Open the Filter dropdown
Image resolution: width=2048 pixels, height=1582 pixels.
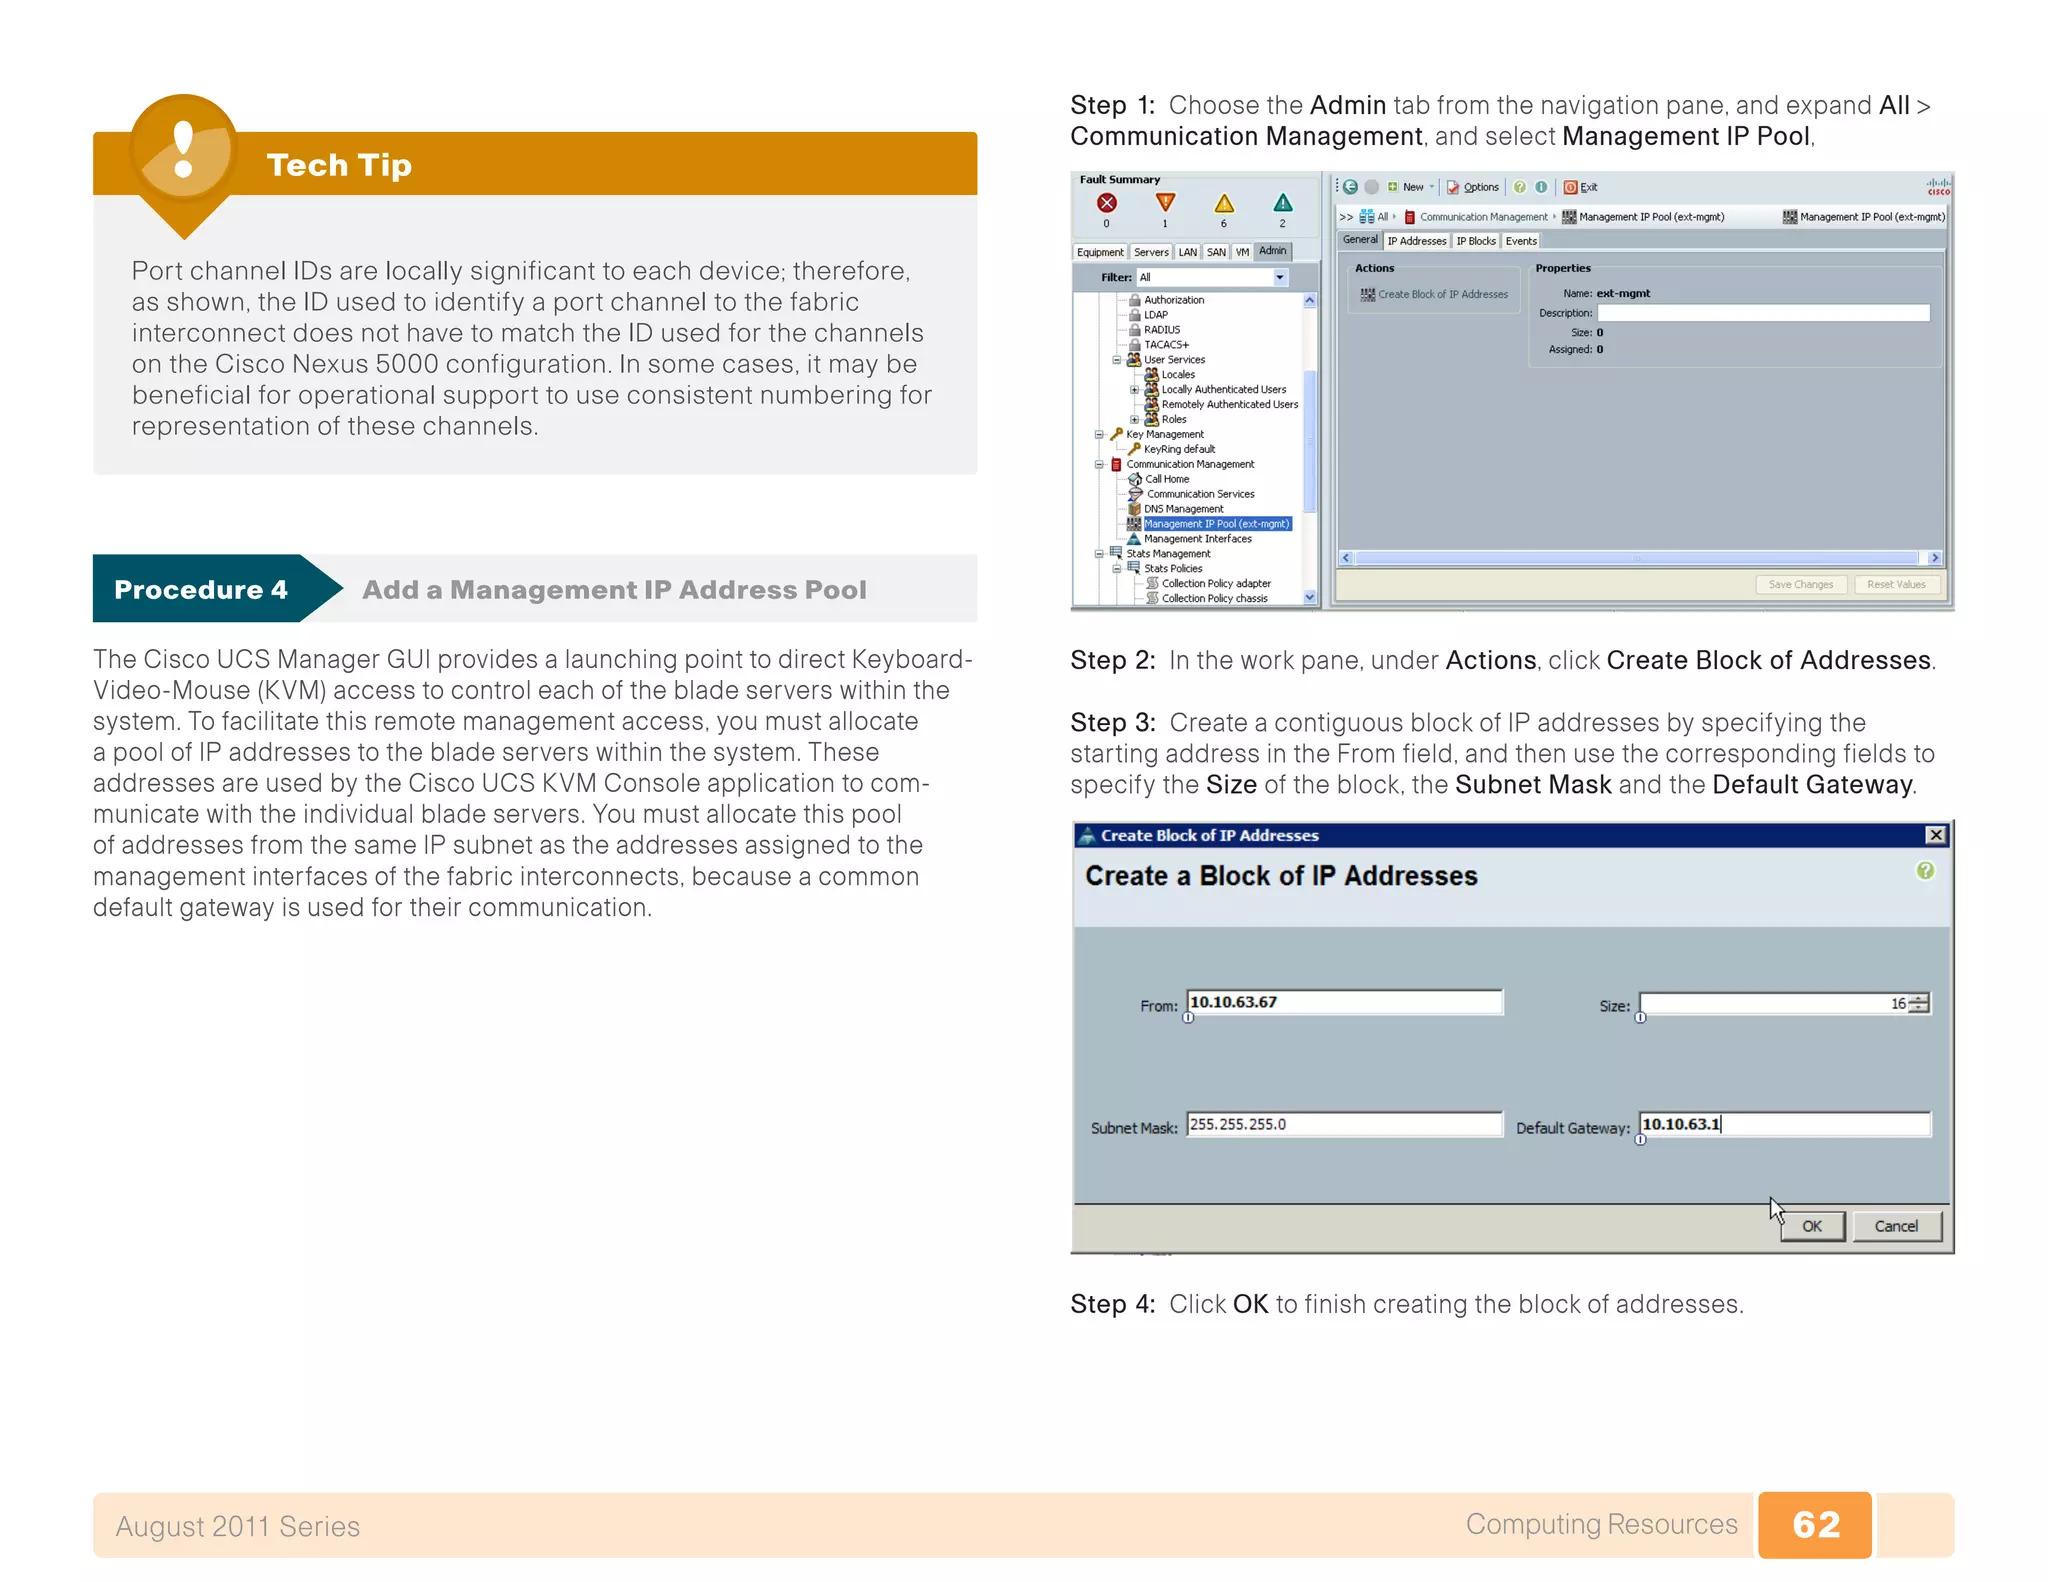[x=1280, y=277]
